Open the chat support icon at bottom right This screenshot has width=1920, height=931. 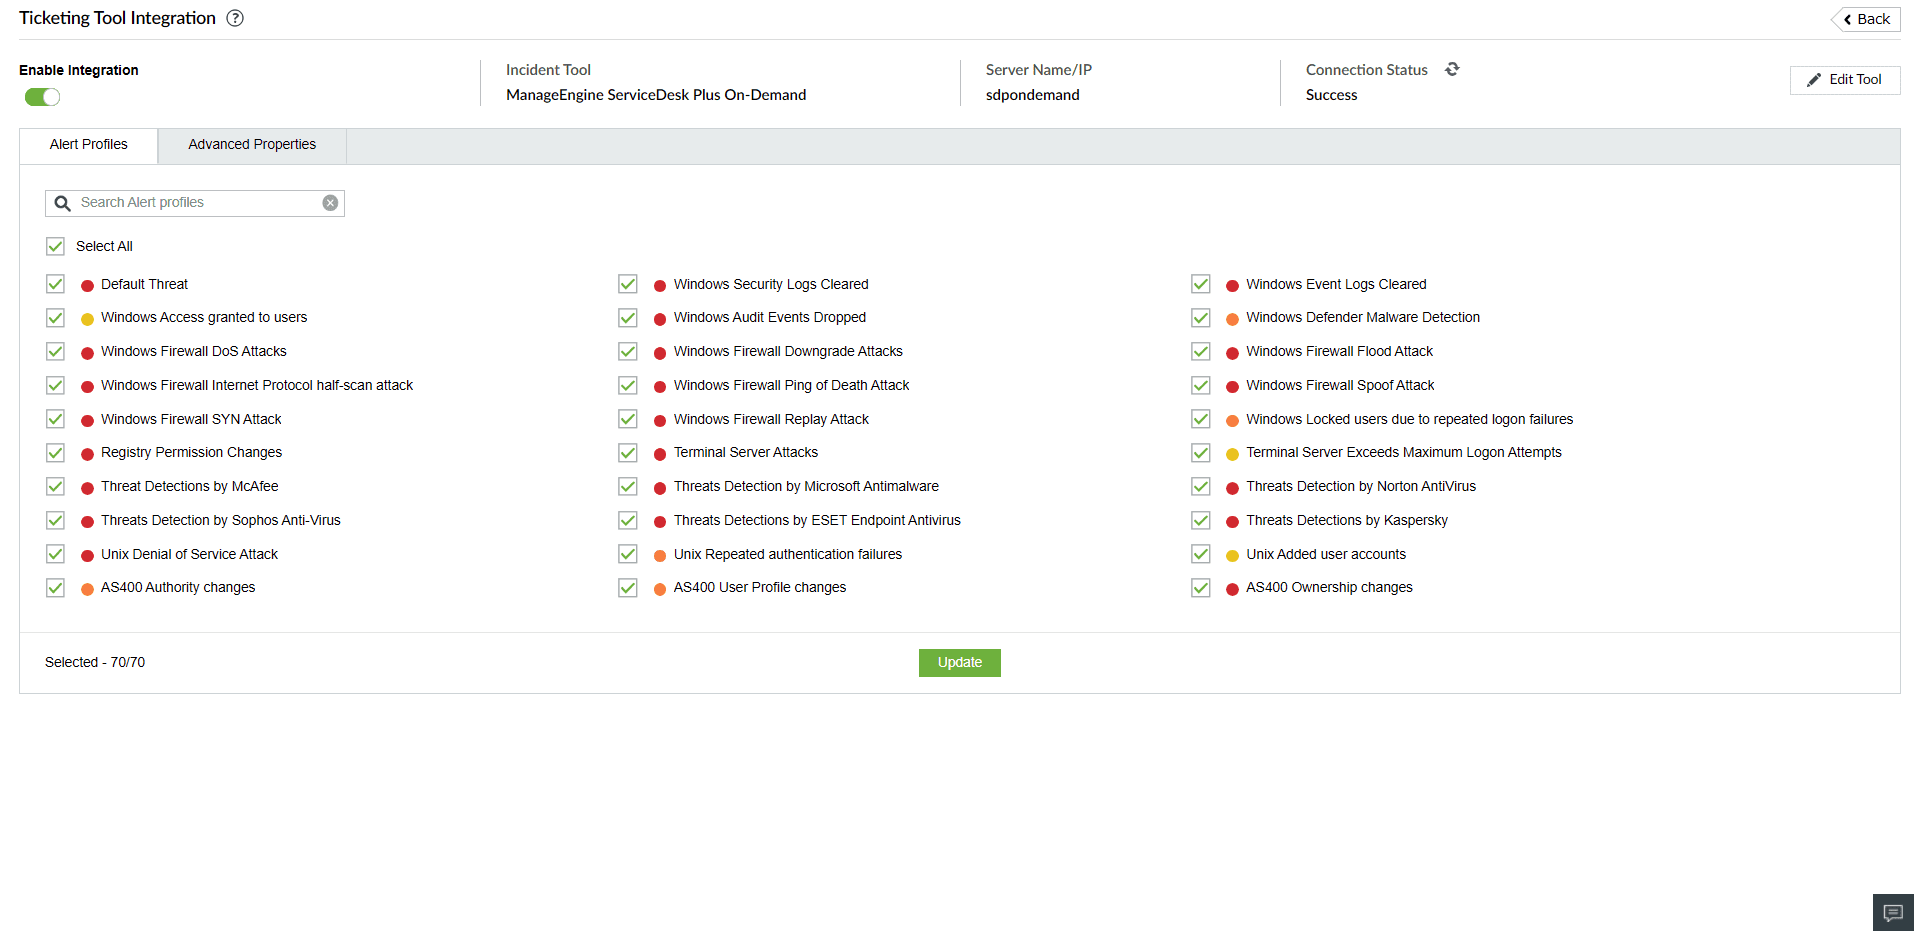pos(1893,912)
